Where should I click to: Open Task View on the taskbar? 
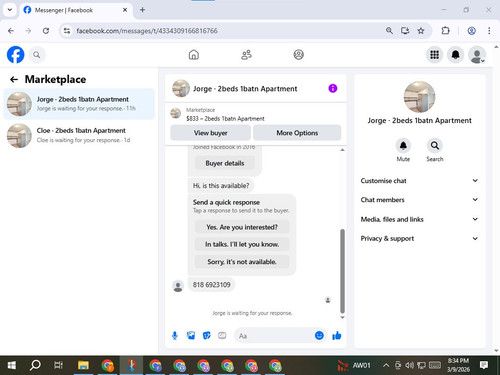tap(58, 365)
